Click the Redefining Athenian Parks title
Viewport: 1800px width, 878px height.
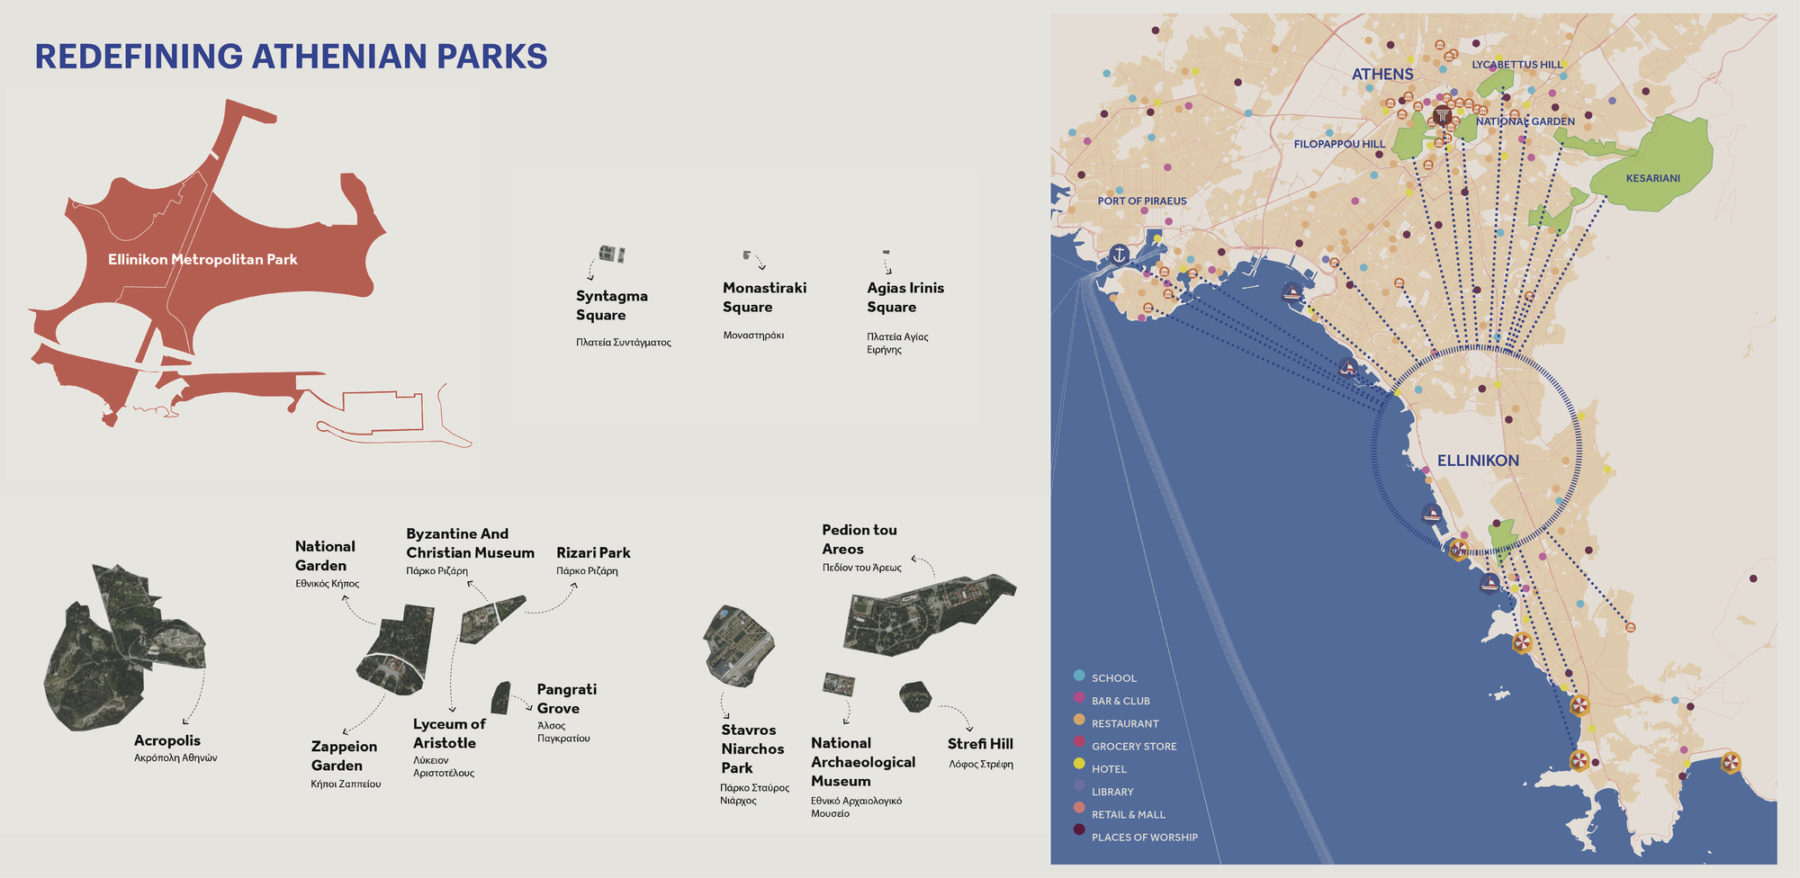click(x=291, y=56)
